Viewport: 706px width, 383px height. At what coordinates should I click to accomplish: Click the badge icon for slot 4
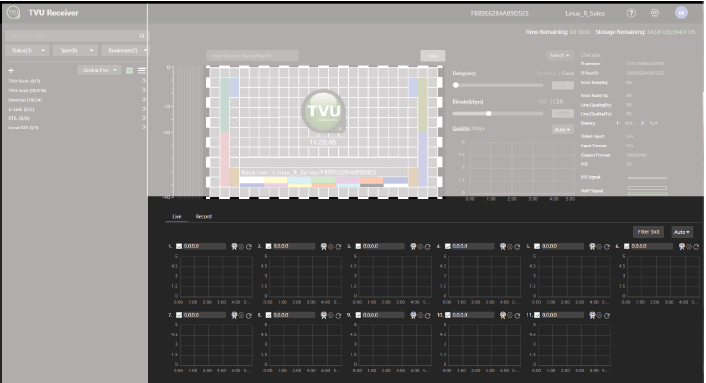(x=503, y=246)
